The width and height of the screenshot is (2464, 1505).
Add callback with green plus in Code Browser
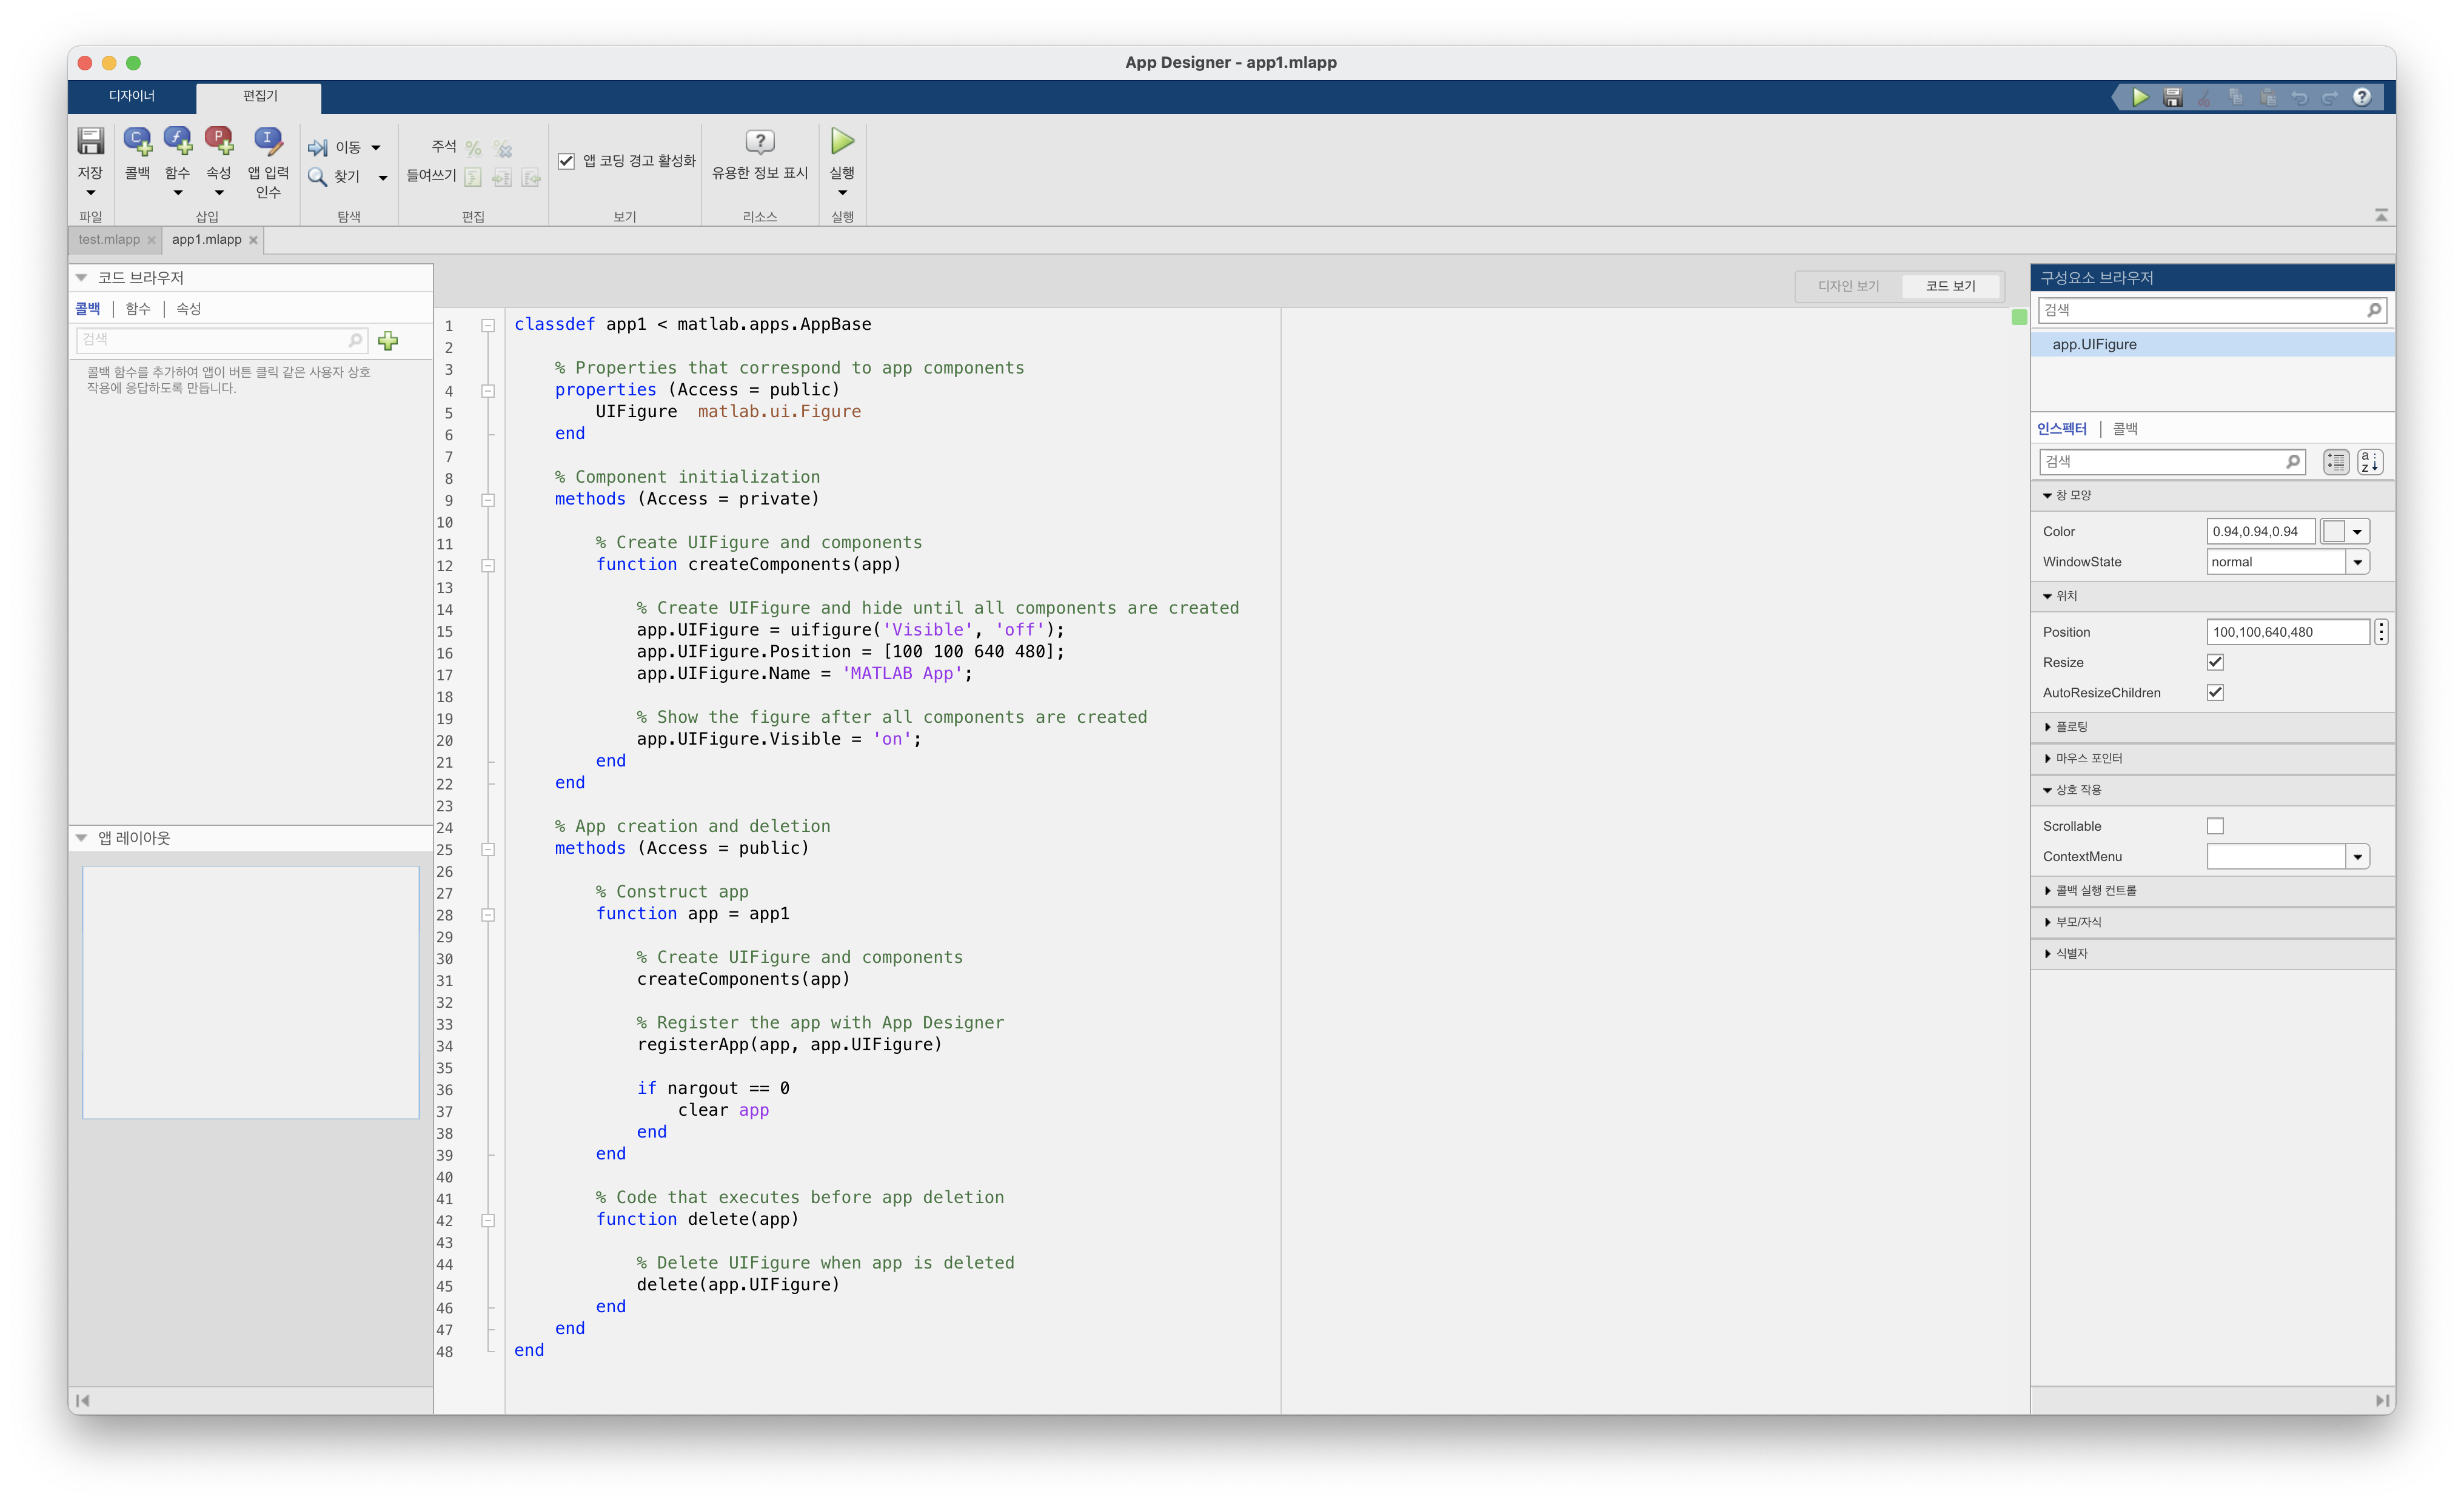pos(388,341)
